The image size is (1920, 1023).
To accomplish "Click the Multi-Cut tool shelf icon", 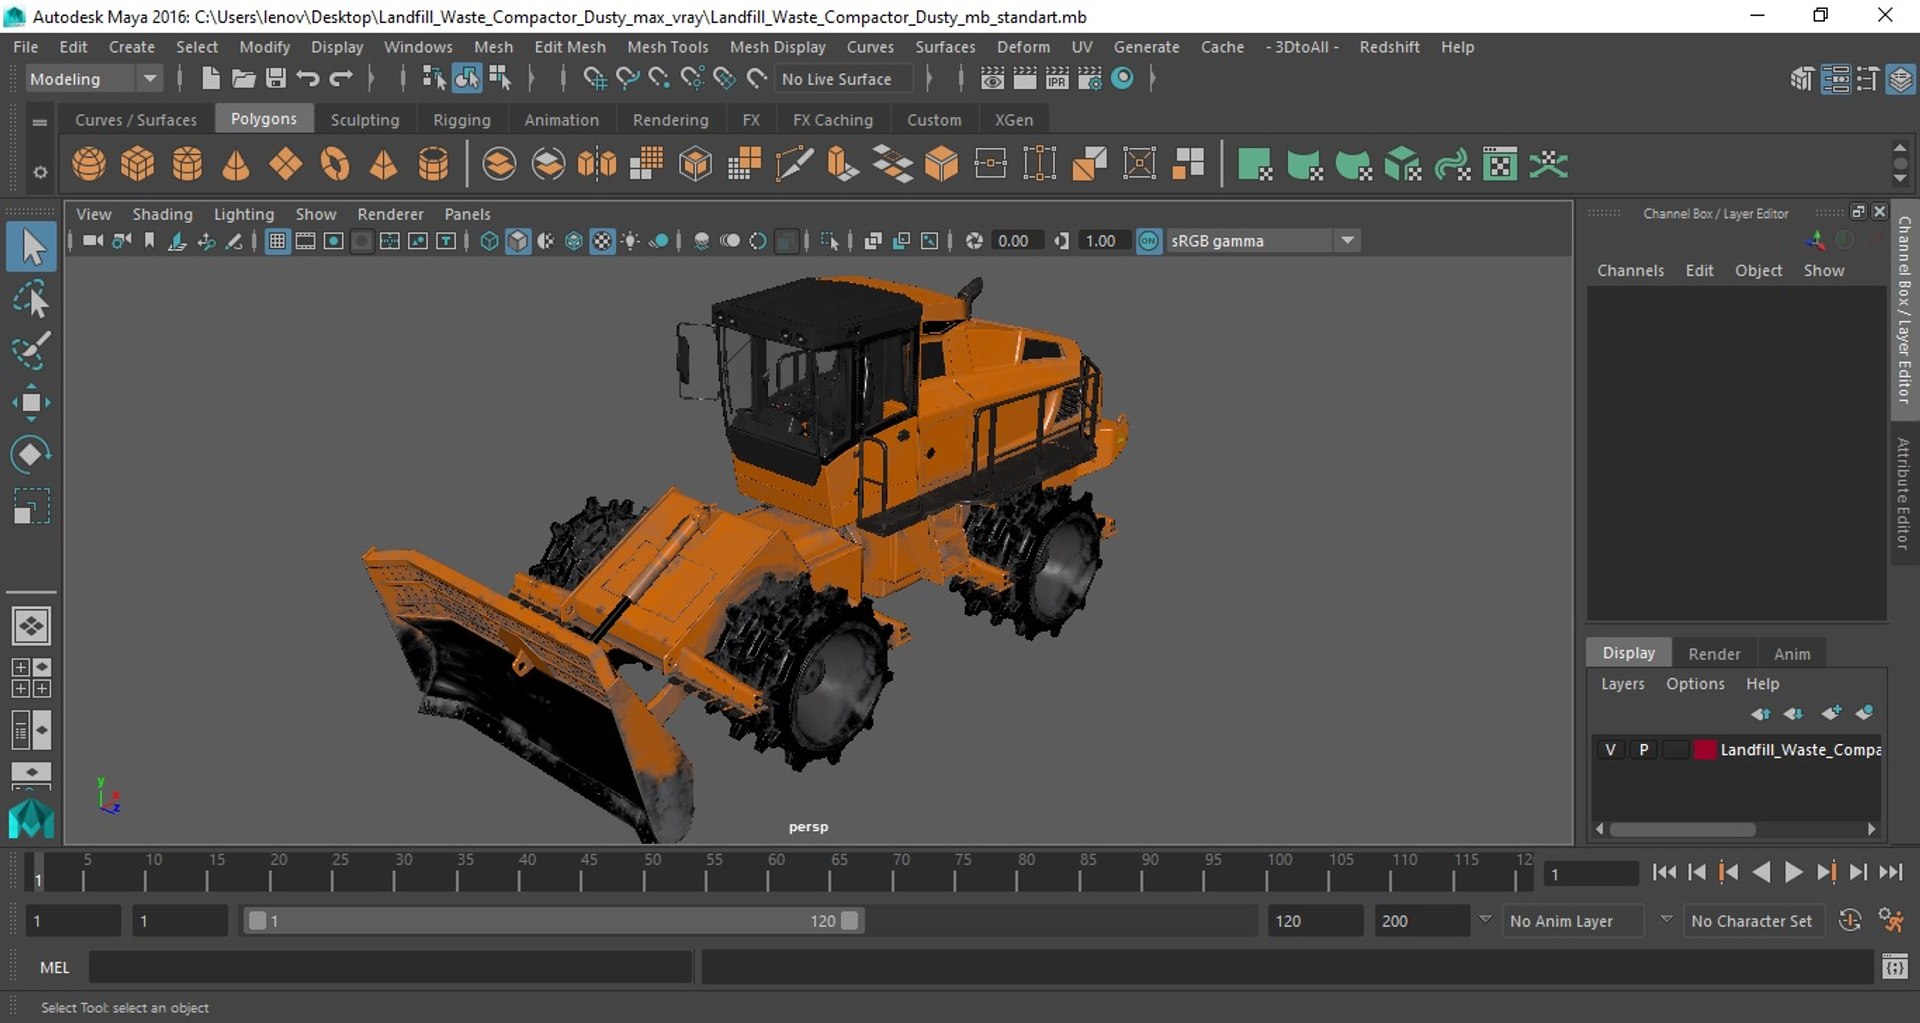I will (794, 164).
